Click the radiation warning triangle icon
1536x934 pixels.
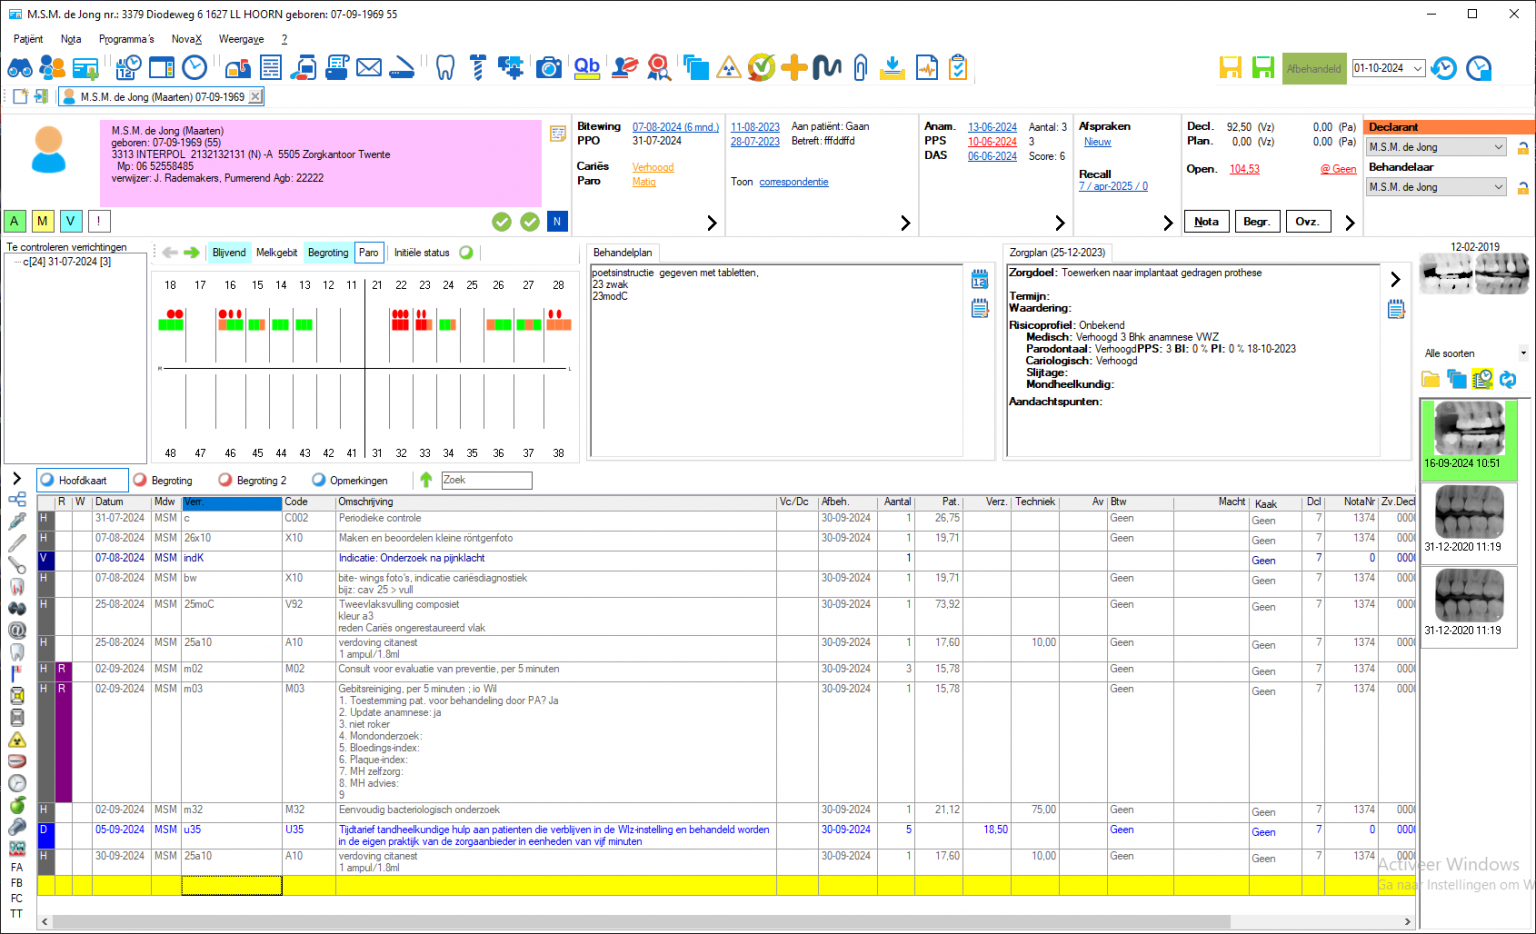[729, 68]
